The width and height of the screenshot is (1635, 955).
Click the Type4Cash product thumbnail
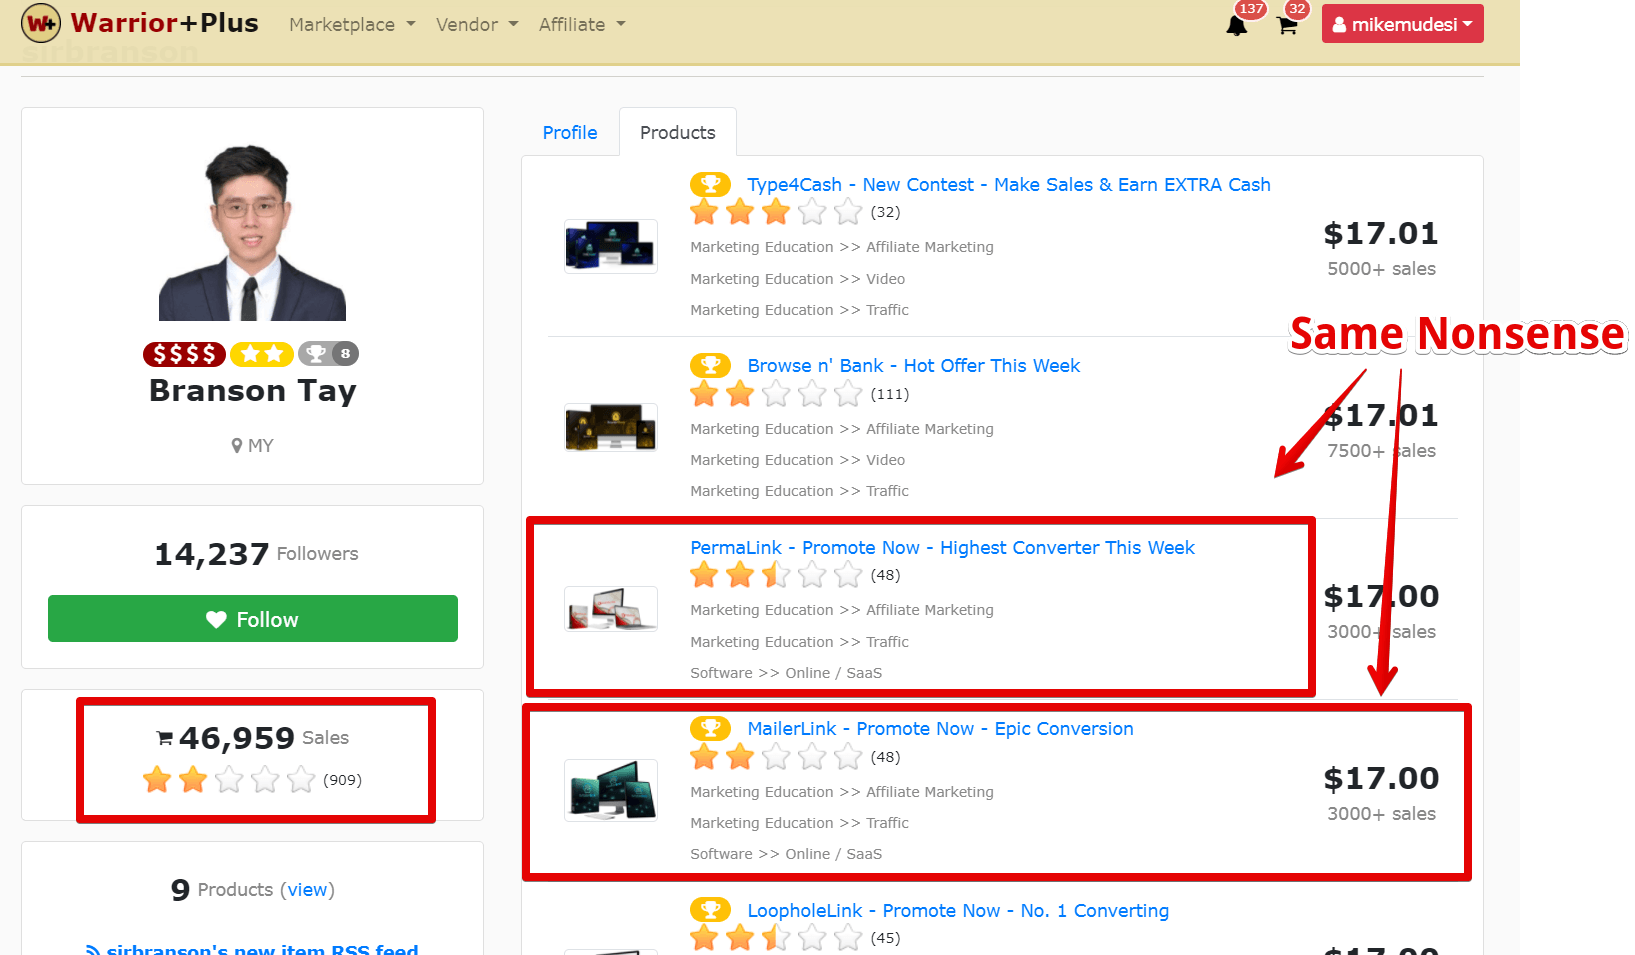tap(611, 246)
